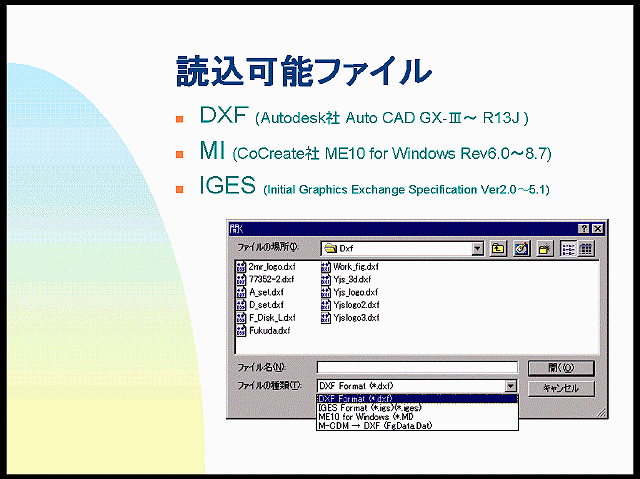The width and height of the screenshot is (640, 479).
Task: Click the ファイル名(N) label
Action: pos(262,368)
